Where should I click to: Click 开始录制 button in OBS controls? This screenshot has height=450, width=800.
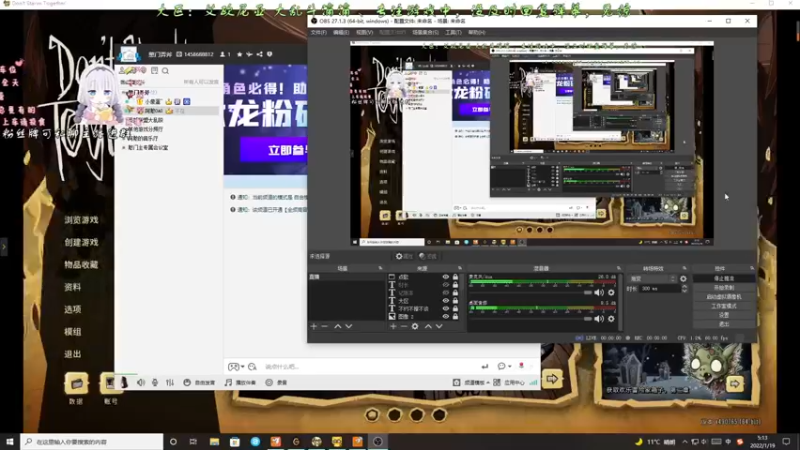(724, 288)
